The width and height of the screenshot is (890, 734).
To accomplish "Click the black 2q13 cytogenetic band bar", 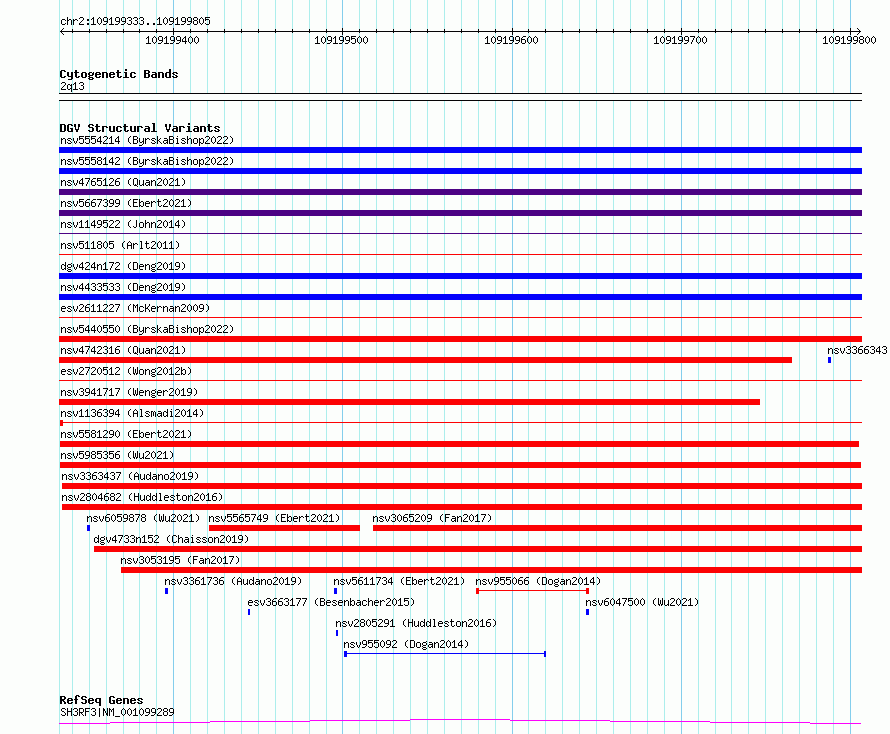I will (x=460, y=97).
